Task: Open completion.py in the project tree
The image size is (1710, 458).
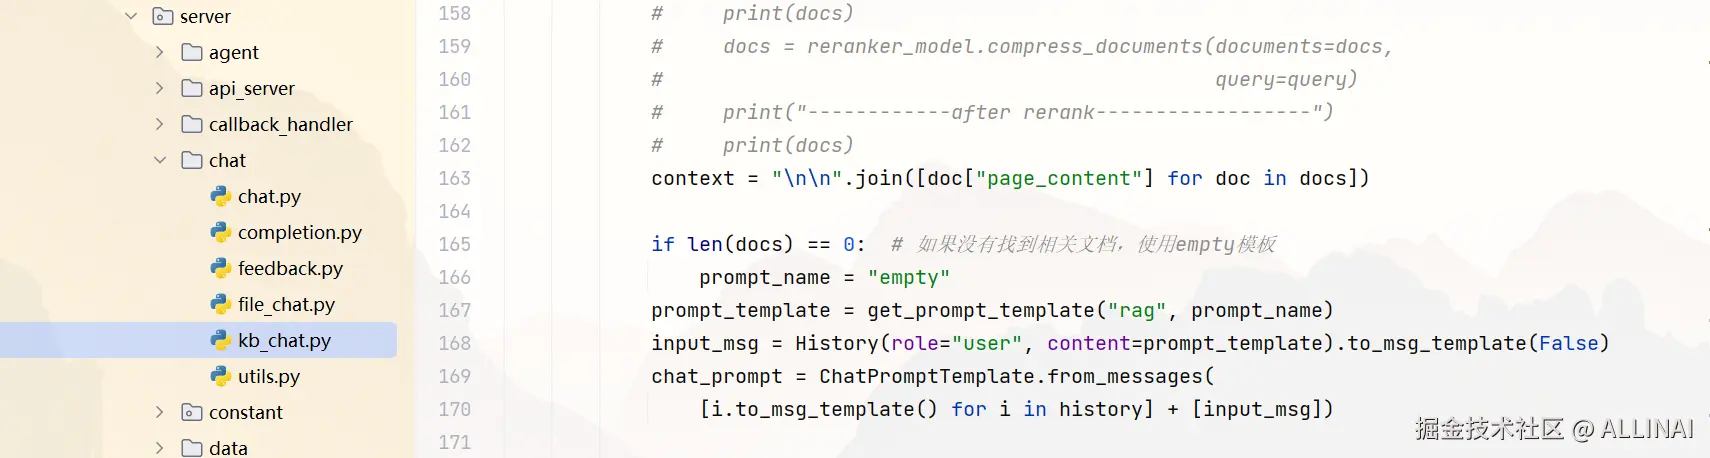Action: tap(300, 232)
